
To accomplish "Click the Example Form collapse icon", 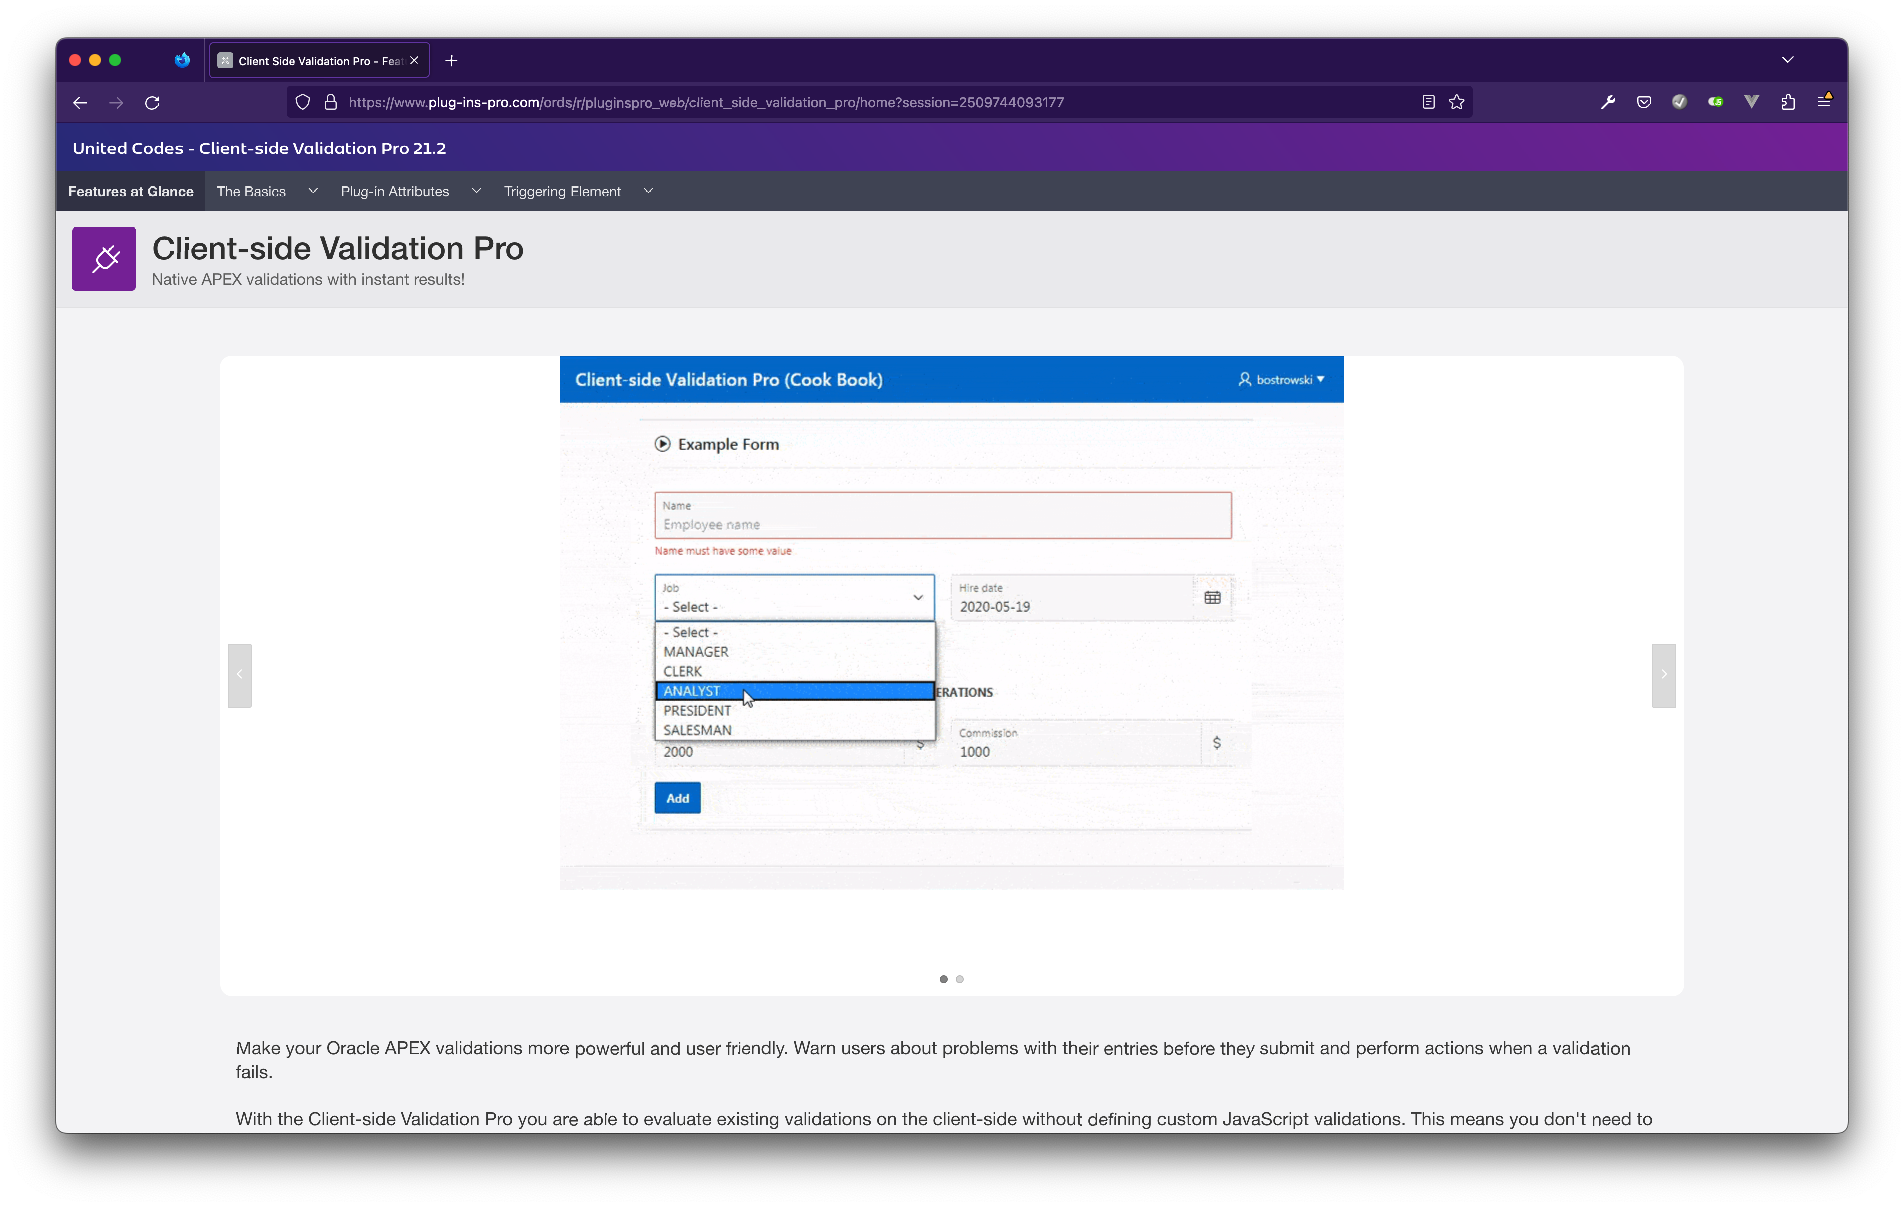I will (663, 444).
